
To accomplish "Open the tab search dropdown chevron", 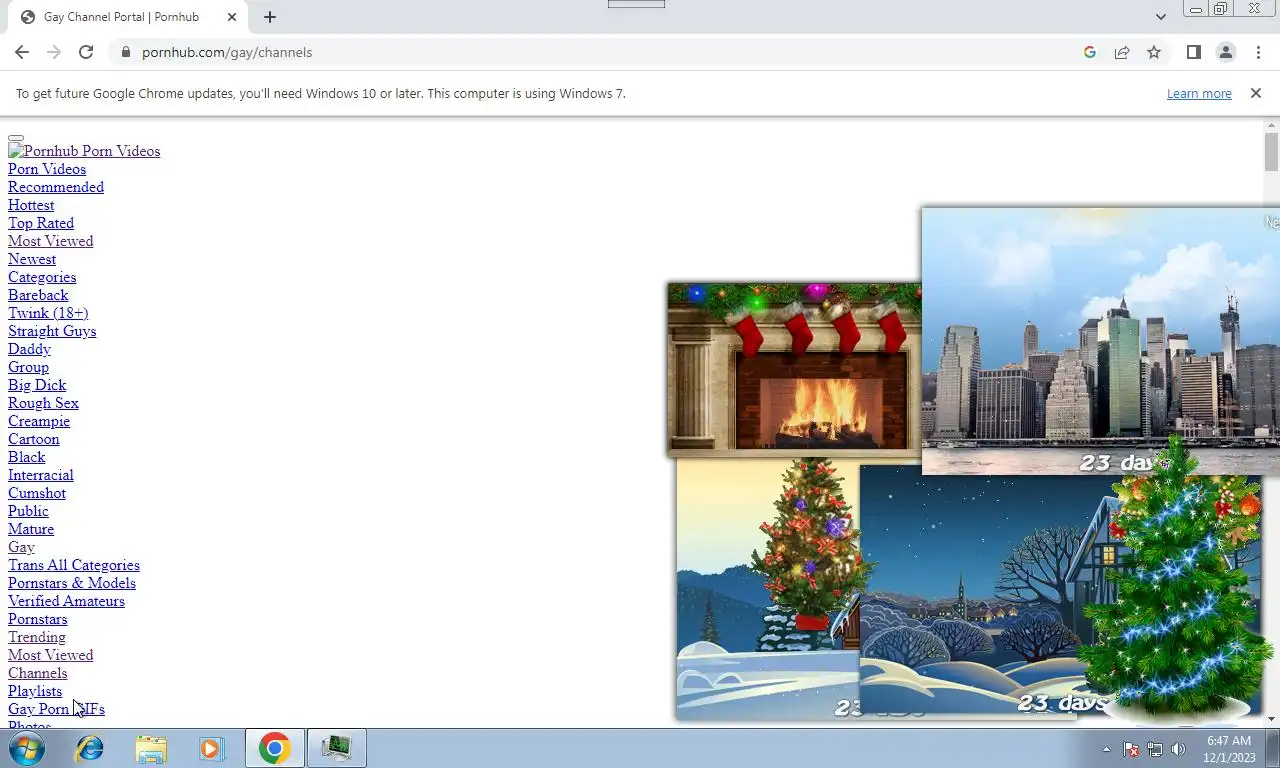I will 1160,17.
